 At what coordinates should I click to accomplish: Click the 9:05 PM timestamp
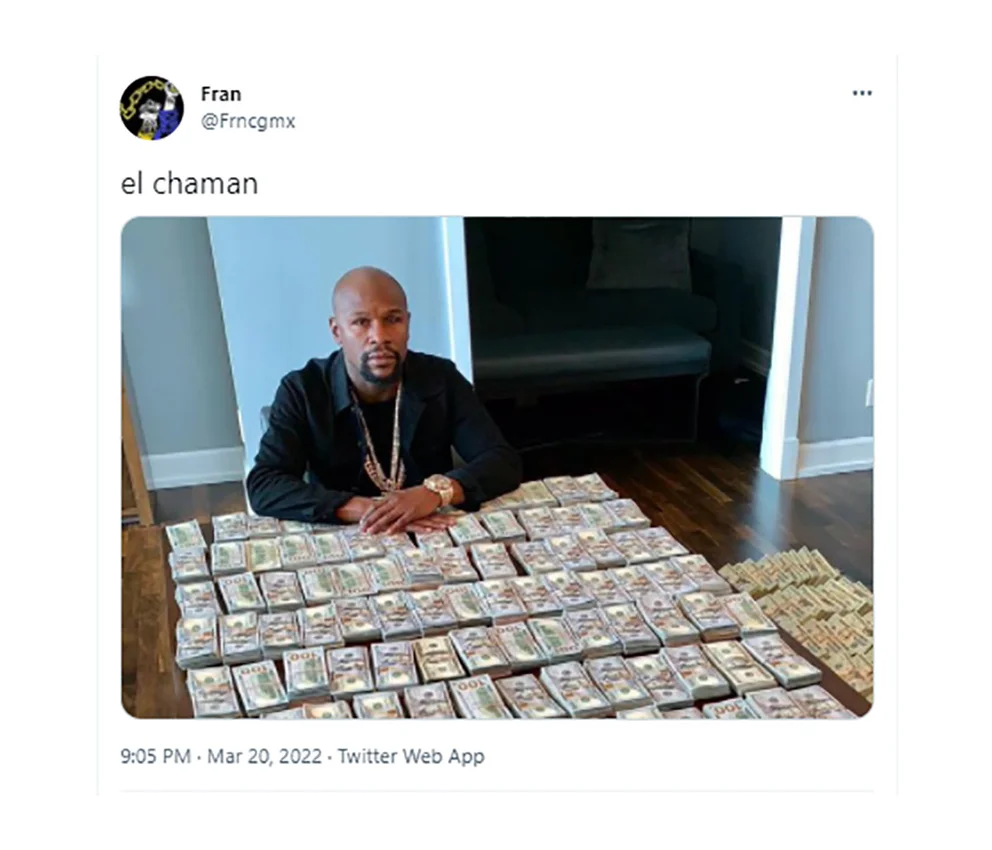[156, 756]
